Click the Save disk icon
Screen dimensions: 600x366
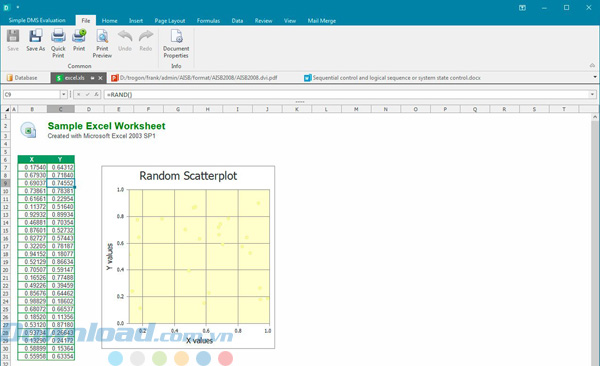click(x=13, y=36)
